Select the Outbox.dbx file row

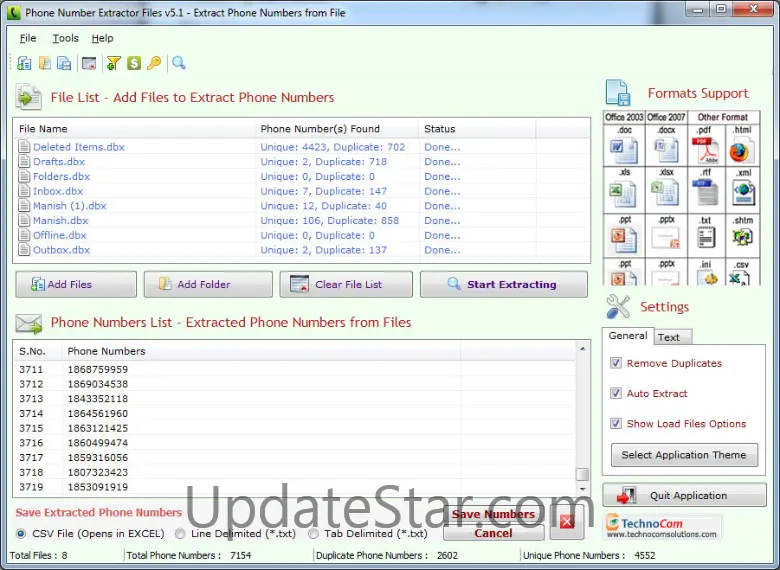tap(301, 250)
